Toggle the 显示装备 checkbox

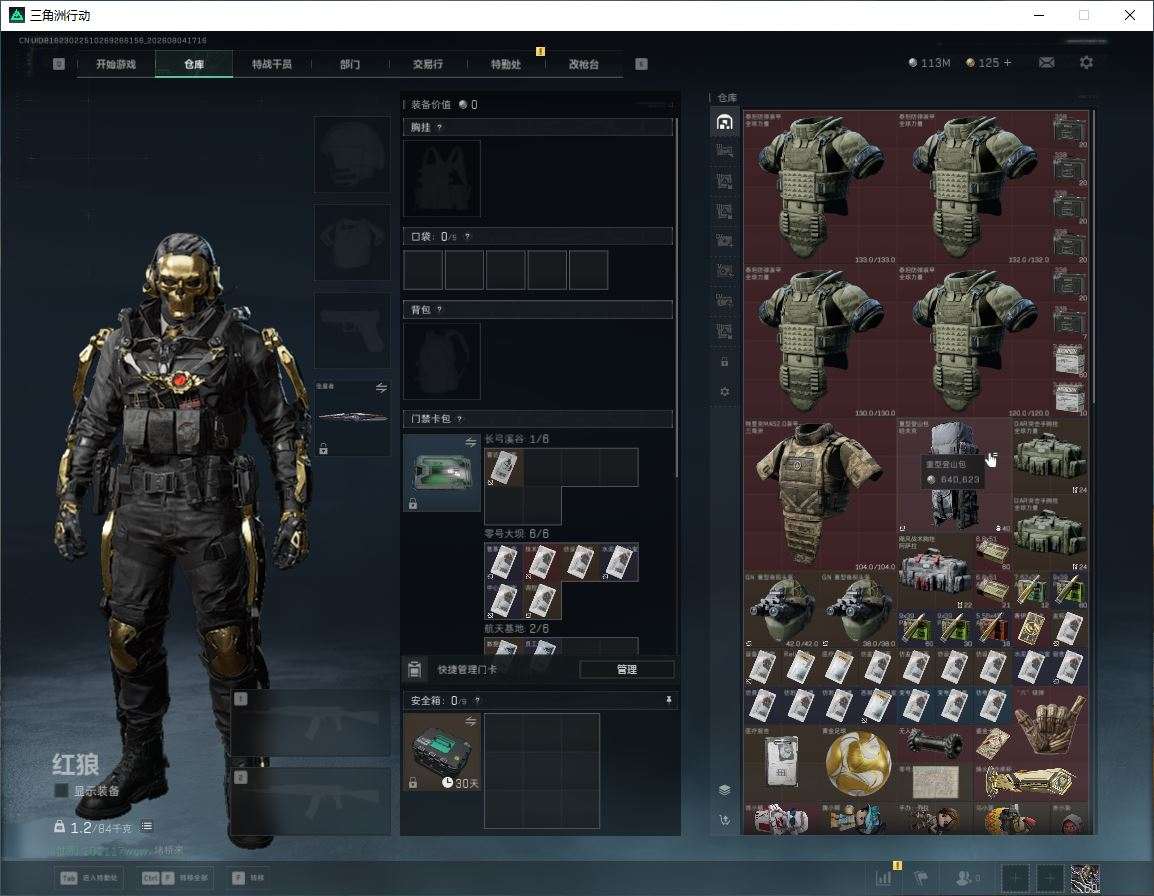point(62,790)
